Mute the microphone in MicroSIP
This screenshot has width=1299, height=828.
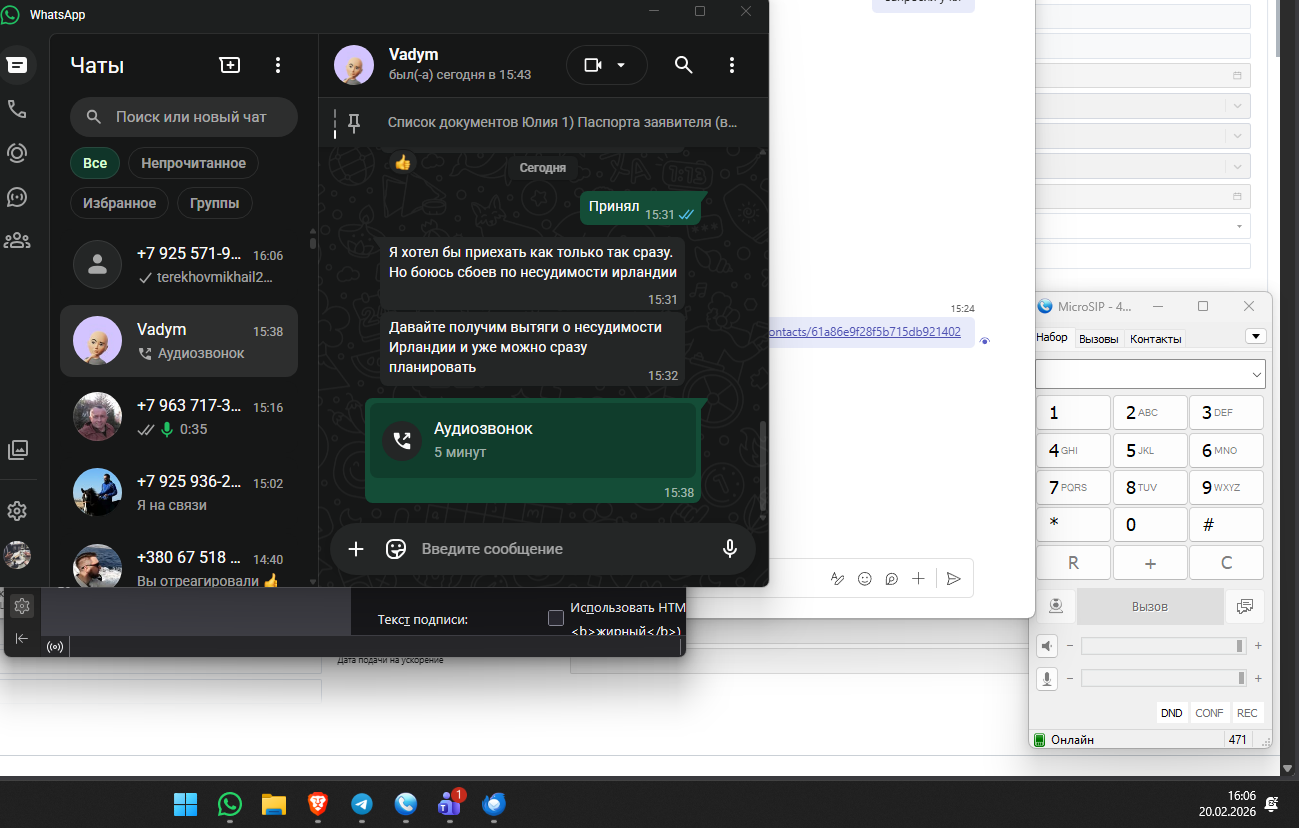pos(1048,678)
